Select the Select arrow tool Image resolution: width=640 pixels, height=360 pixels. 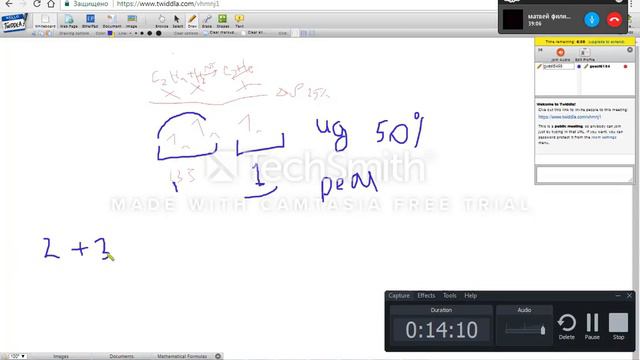pyautogui.click(x=177, y=21)
